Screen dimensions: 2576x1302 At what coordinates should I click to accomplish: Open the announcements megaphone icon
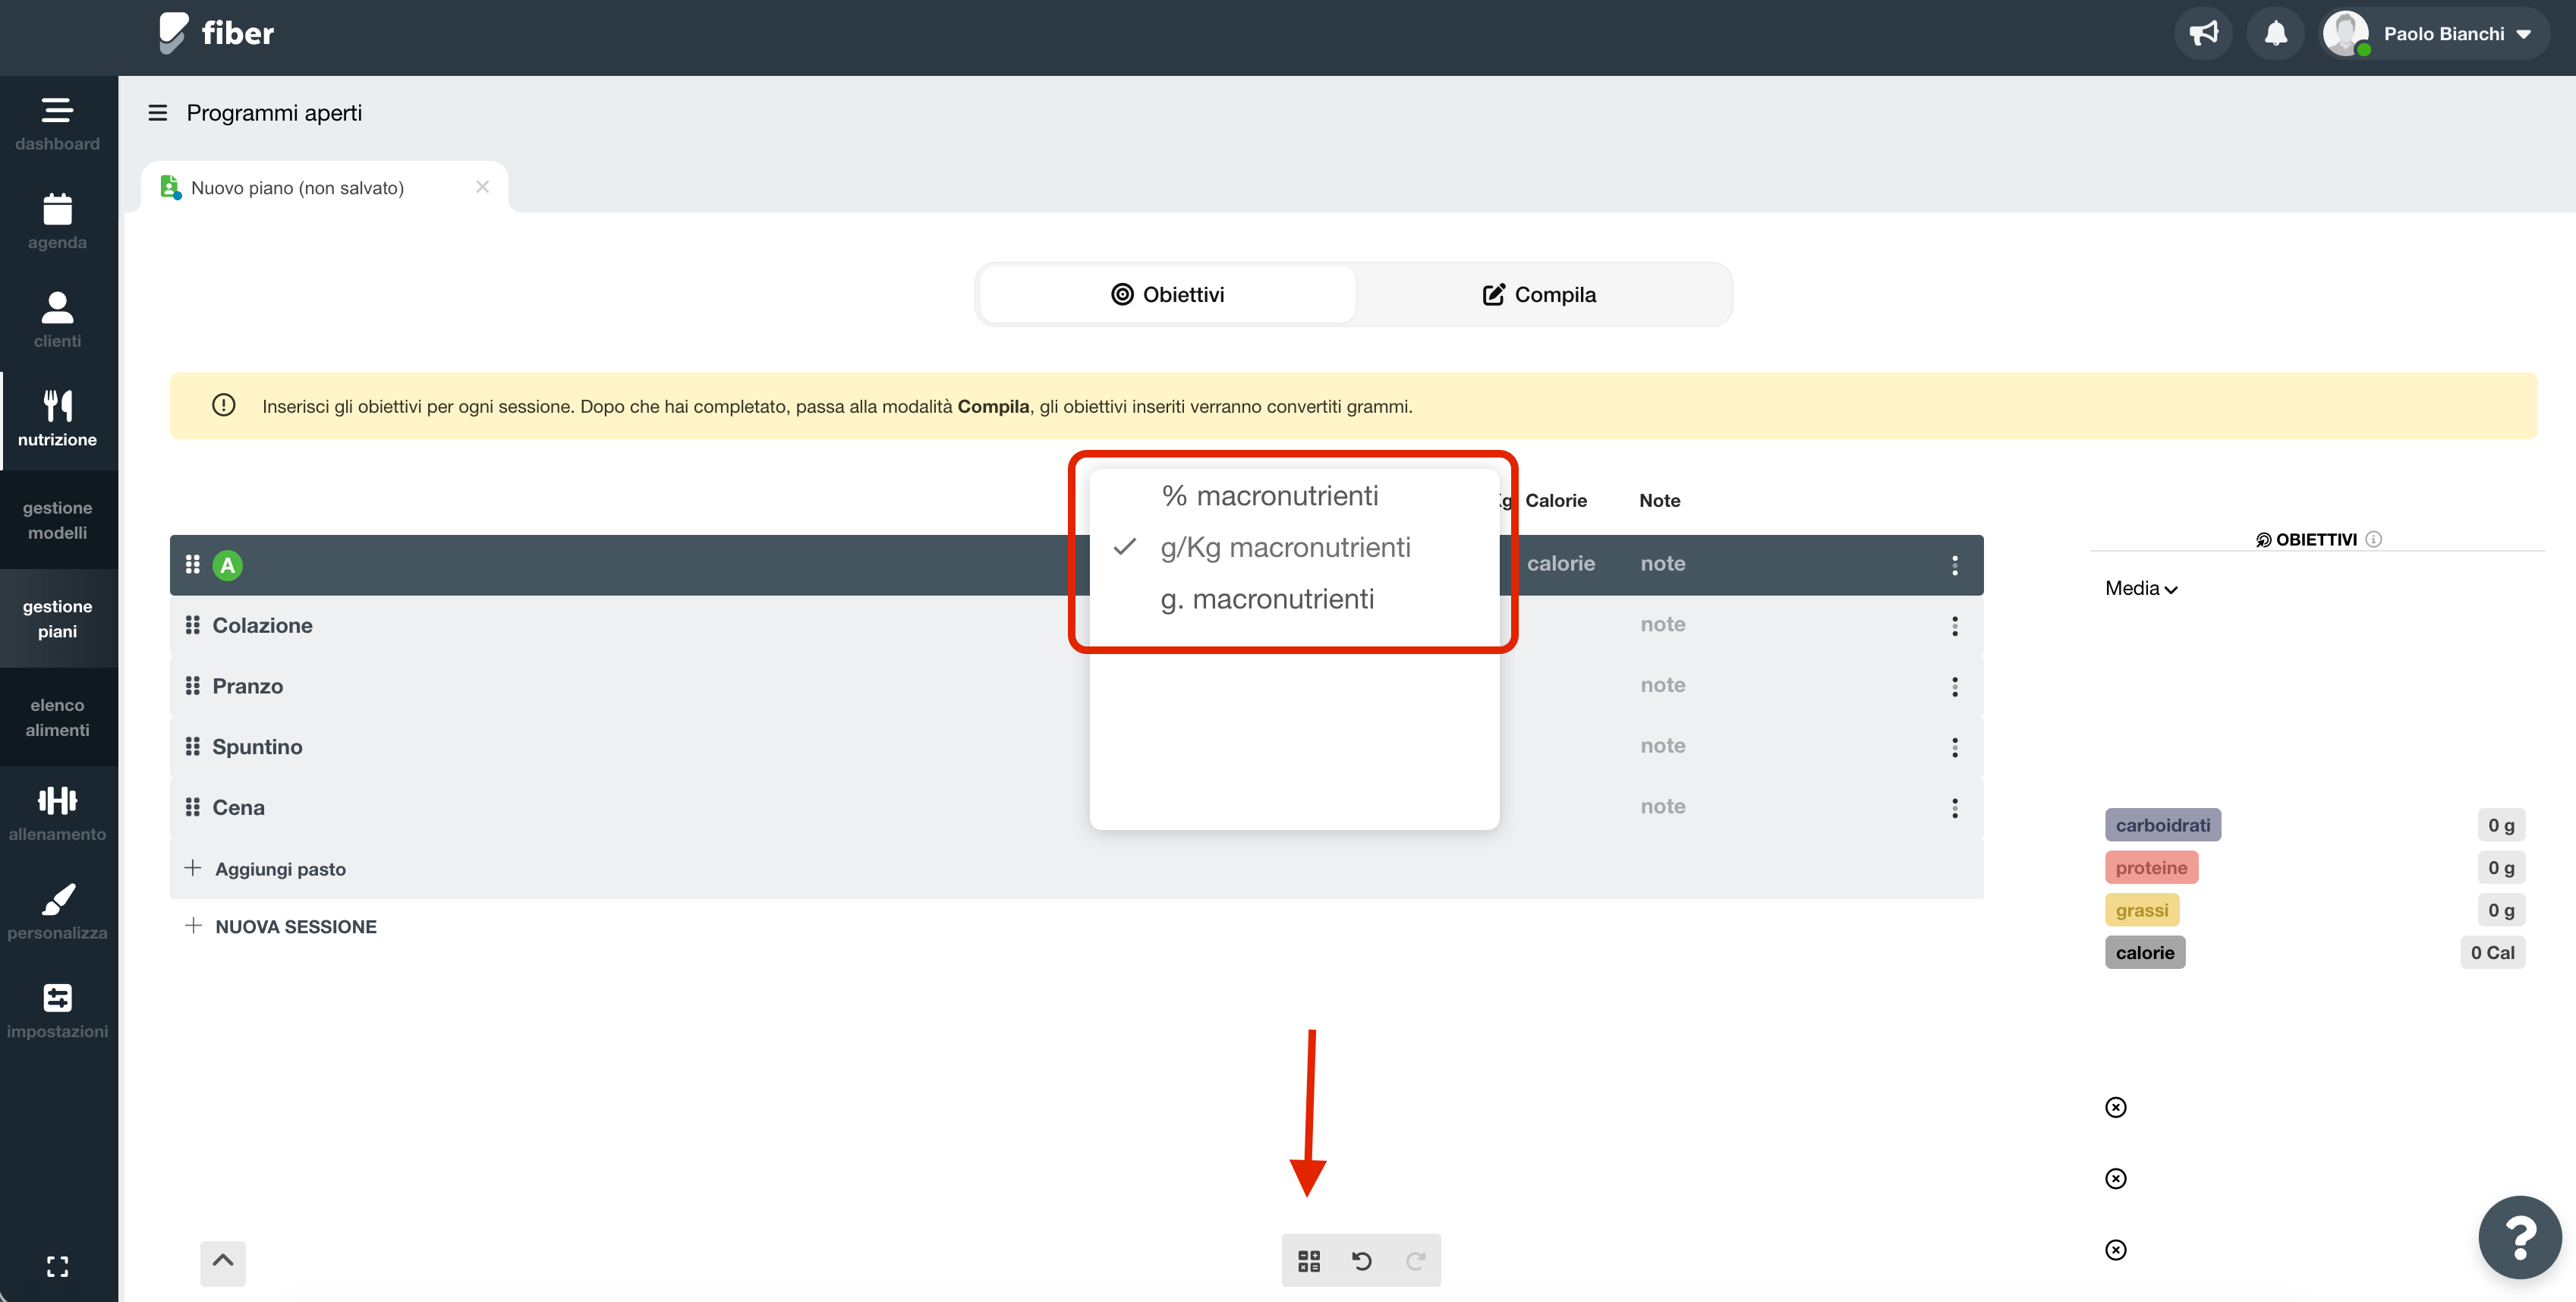[x=2203, y=33]
